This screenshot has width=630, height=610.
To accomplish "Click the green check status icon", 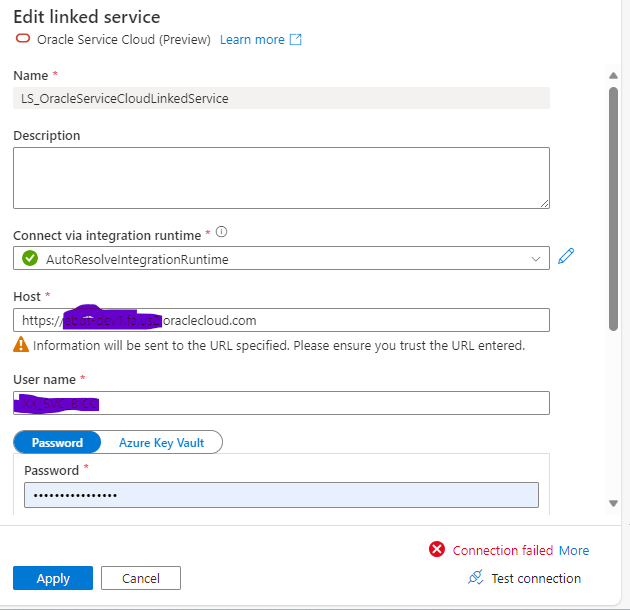I will coord(30,258).
